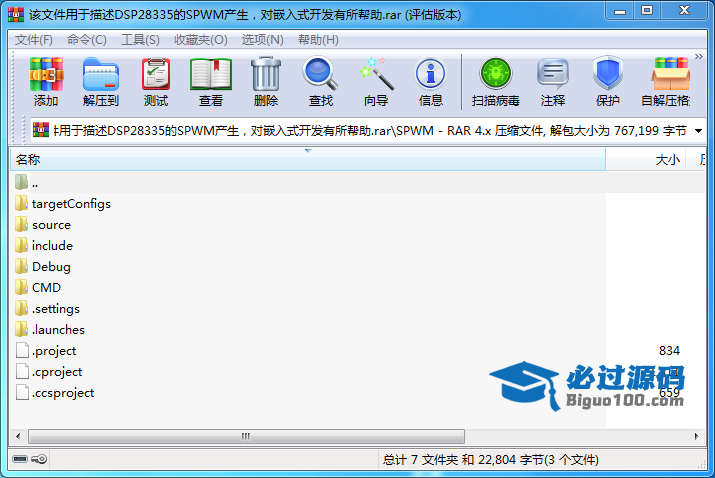Expand the toolbar overflow chevron
The width and height of the screenshot is (715, 478).
(699, 57)
